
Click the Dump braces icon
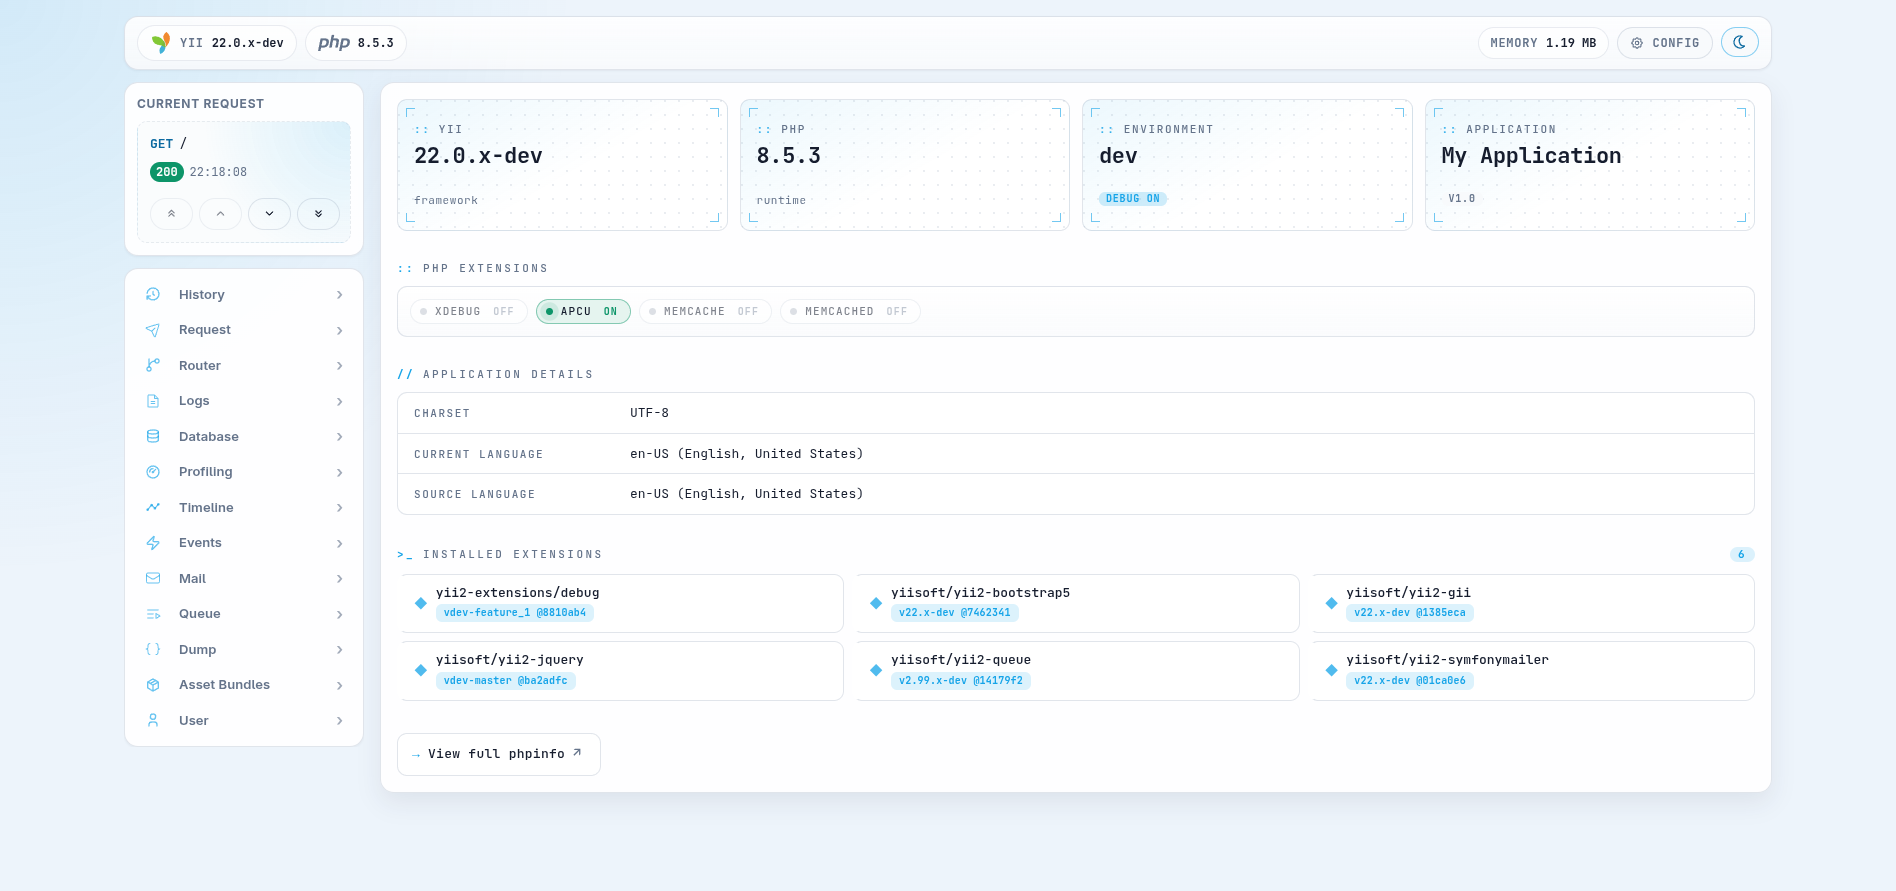pyautogui.click(x=153, y=649)
